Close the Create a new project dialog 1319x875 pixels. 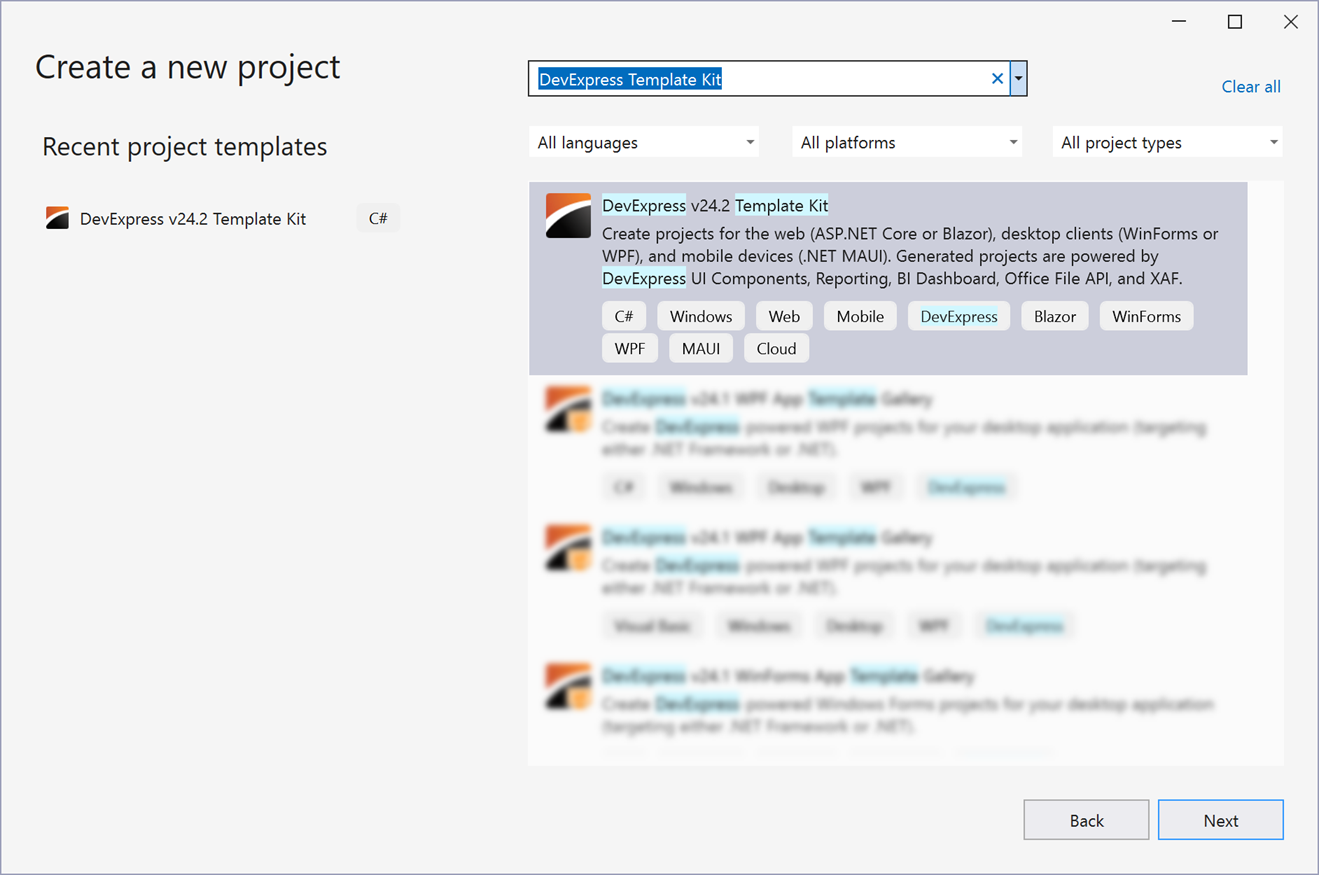point(1291,22)
